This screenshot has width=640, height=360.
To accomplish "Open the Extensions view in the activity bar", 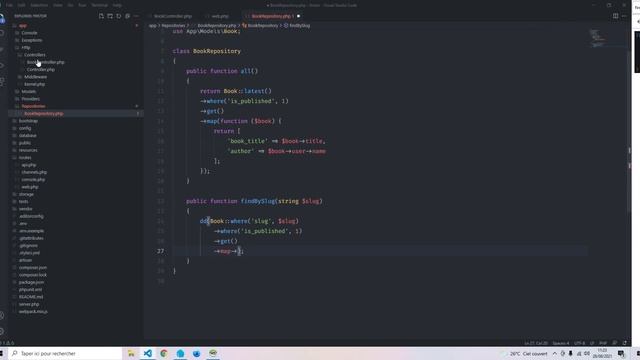I will 2,82.
